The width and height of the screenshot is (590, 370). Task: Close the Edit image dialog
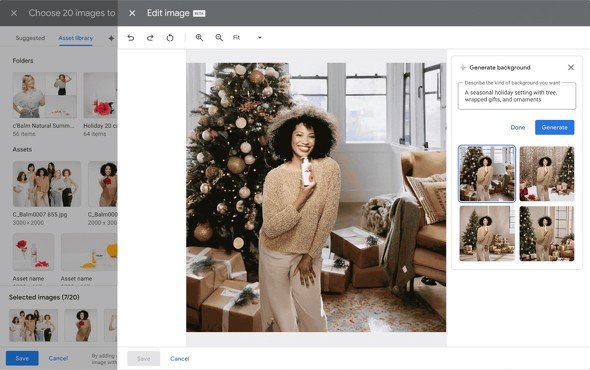tap(132, 13)
